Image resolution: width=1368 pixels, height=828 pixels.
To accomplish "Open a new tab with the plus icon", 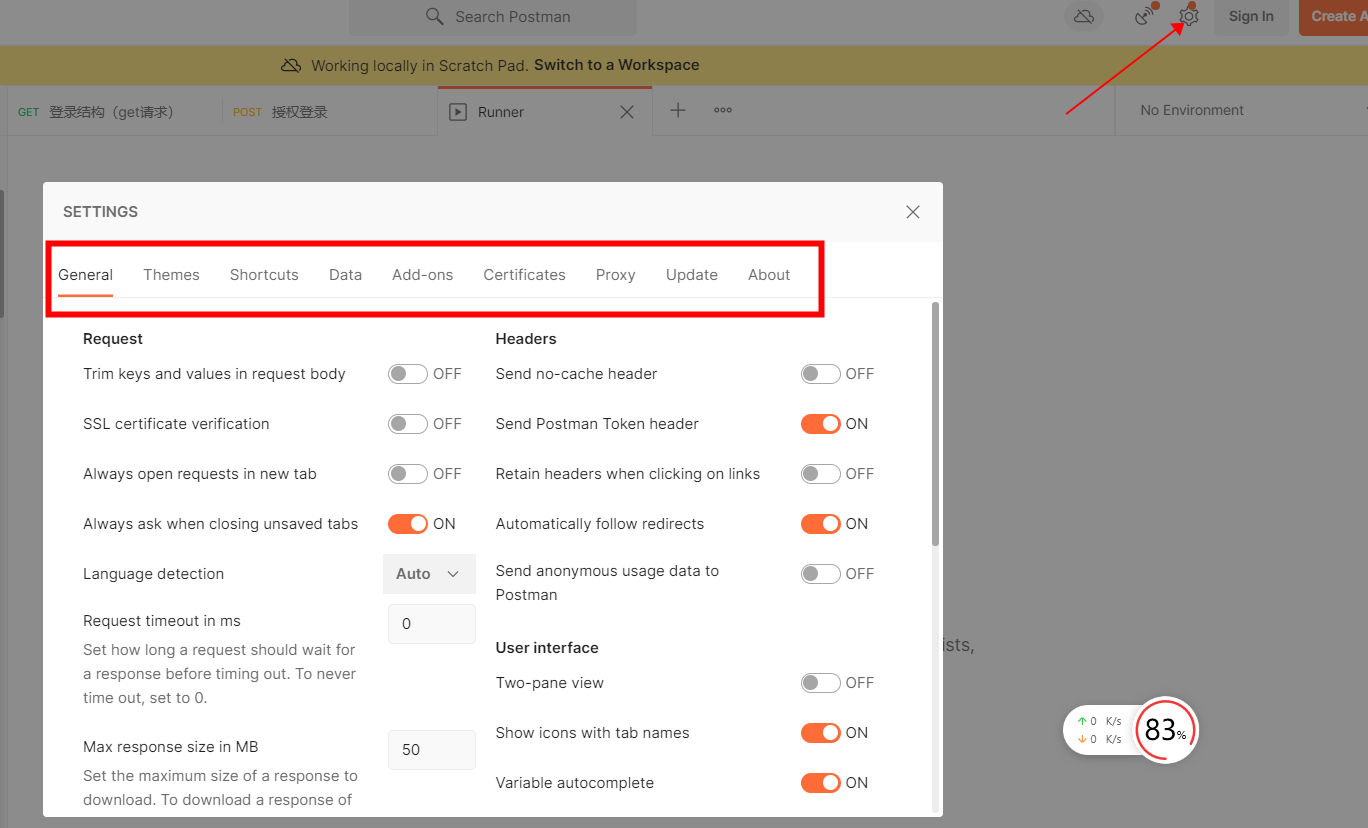I will point(678,110).
